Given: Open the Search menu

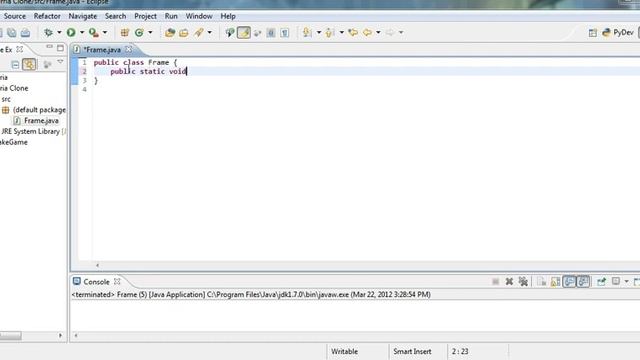Looking at the screenshot, I should point(116,16).
